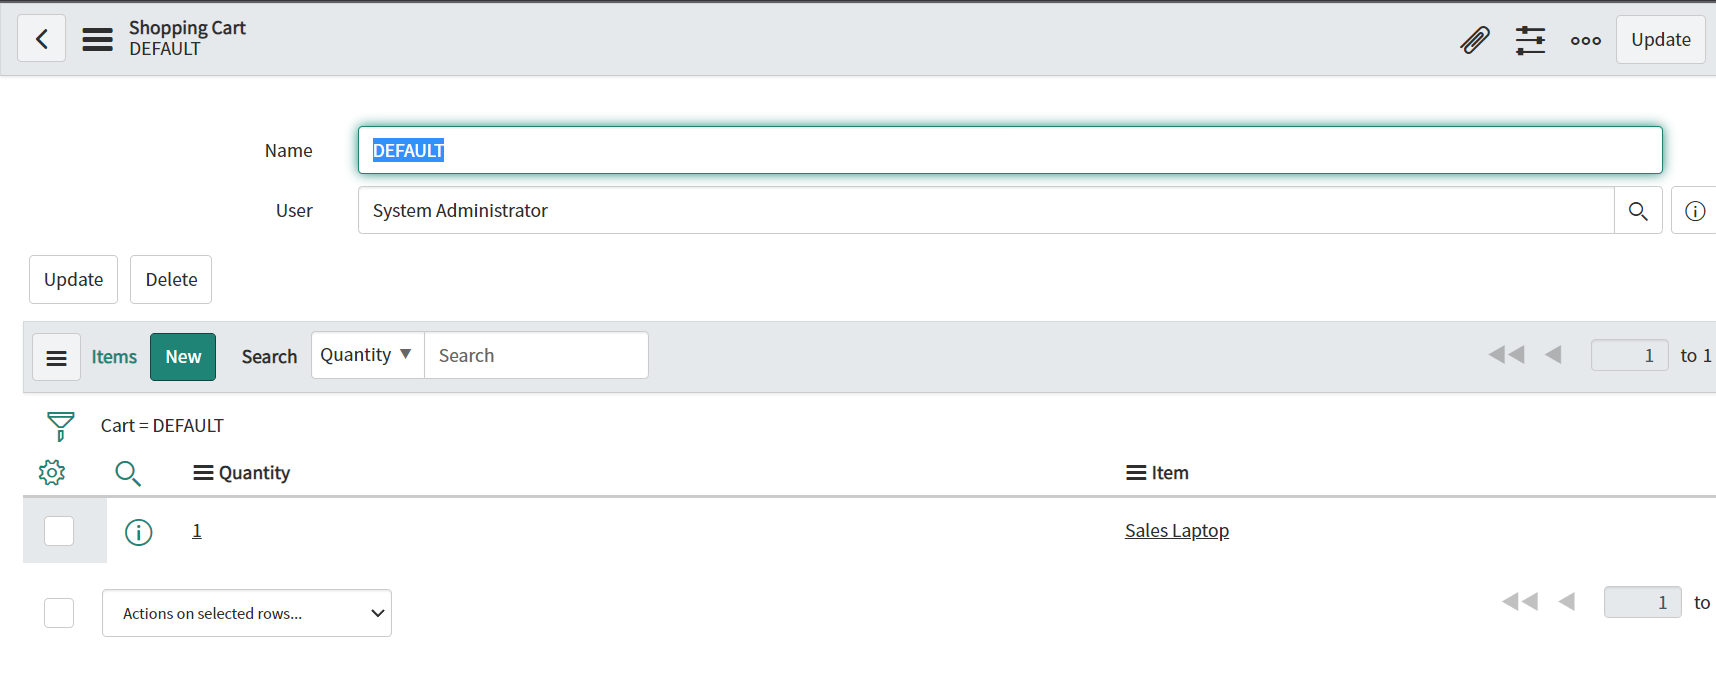Click the User field lookup magnifier
Screen dimensions: 1716x691
pyautogui.click(x=1638, y=211)
